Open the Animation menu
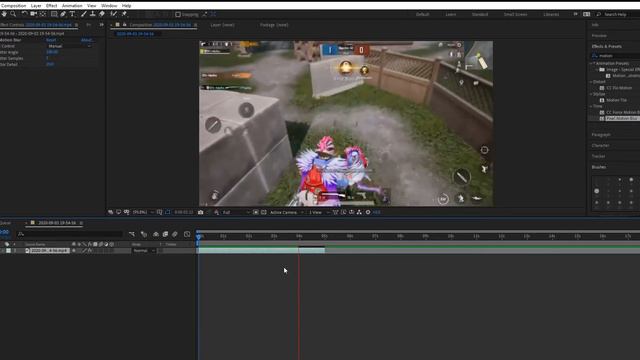Screen dimensions: 640x360 [72, 6]
